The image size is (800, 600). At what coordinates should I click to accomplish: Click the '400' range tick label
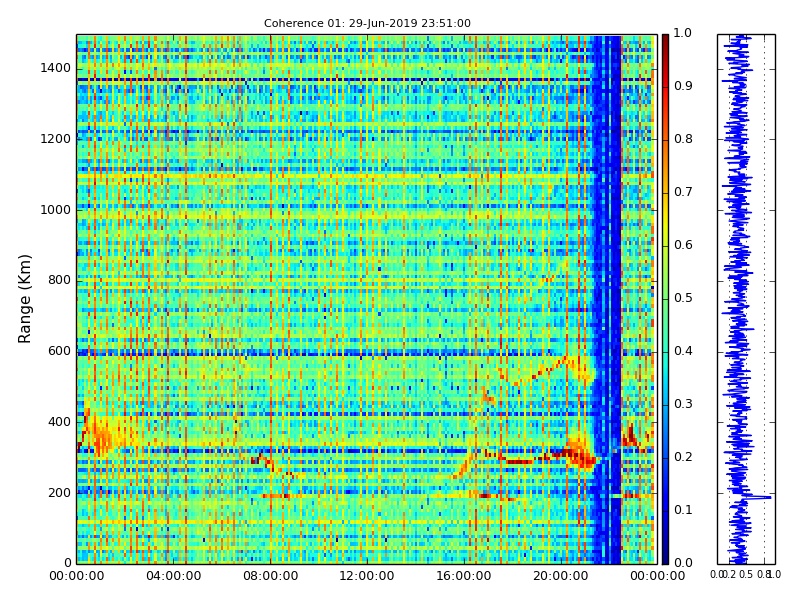coord(59,422)
